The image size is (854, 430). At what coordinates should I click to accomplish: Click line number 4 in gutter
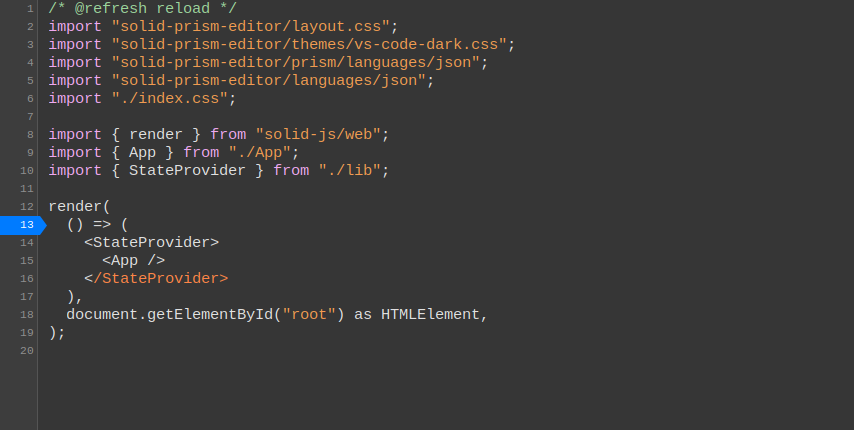[x=30, y=63]
